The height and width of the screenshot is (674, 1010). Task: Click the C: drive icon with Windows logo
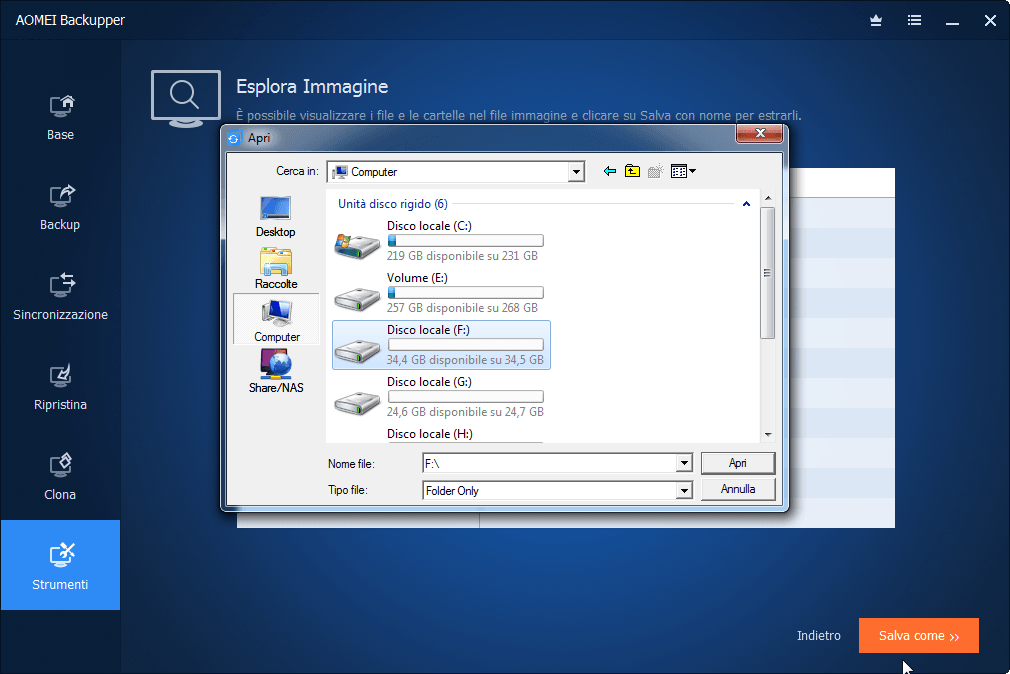pos(357,246)
